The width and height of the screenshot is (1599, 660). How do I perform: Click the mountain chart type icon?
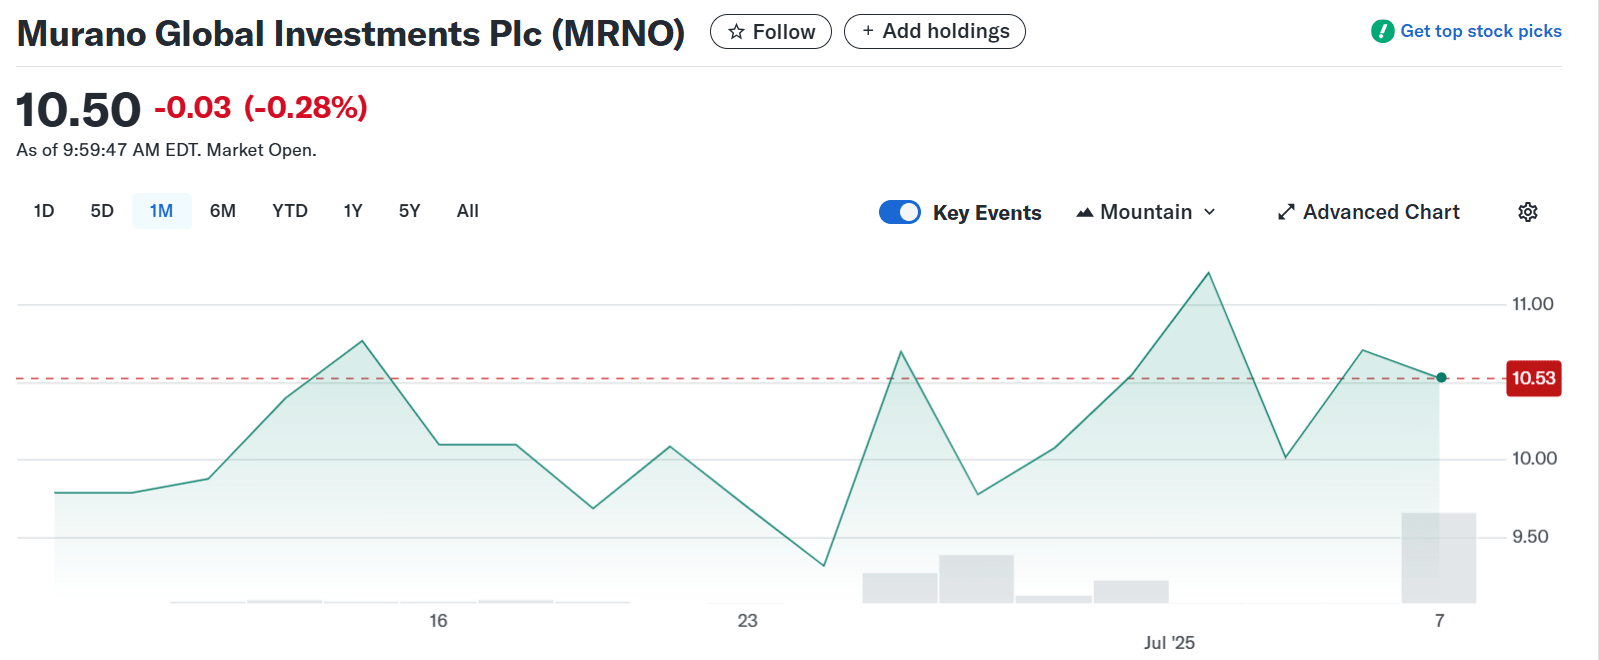click(1084, 212)
